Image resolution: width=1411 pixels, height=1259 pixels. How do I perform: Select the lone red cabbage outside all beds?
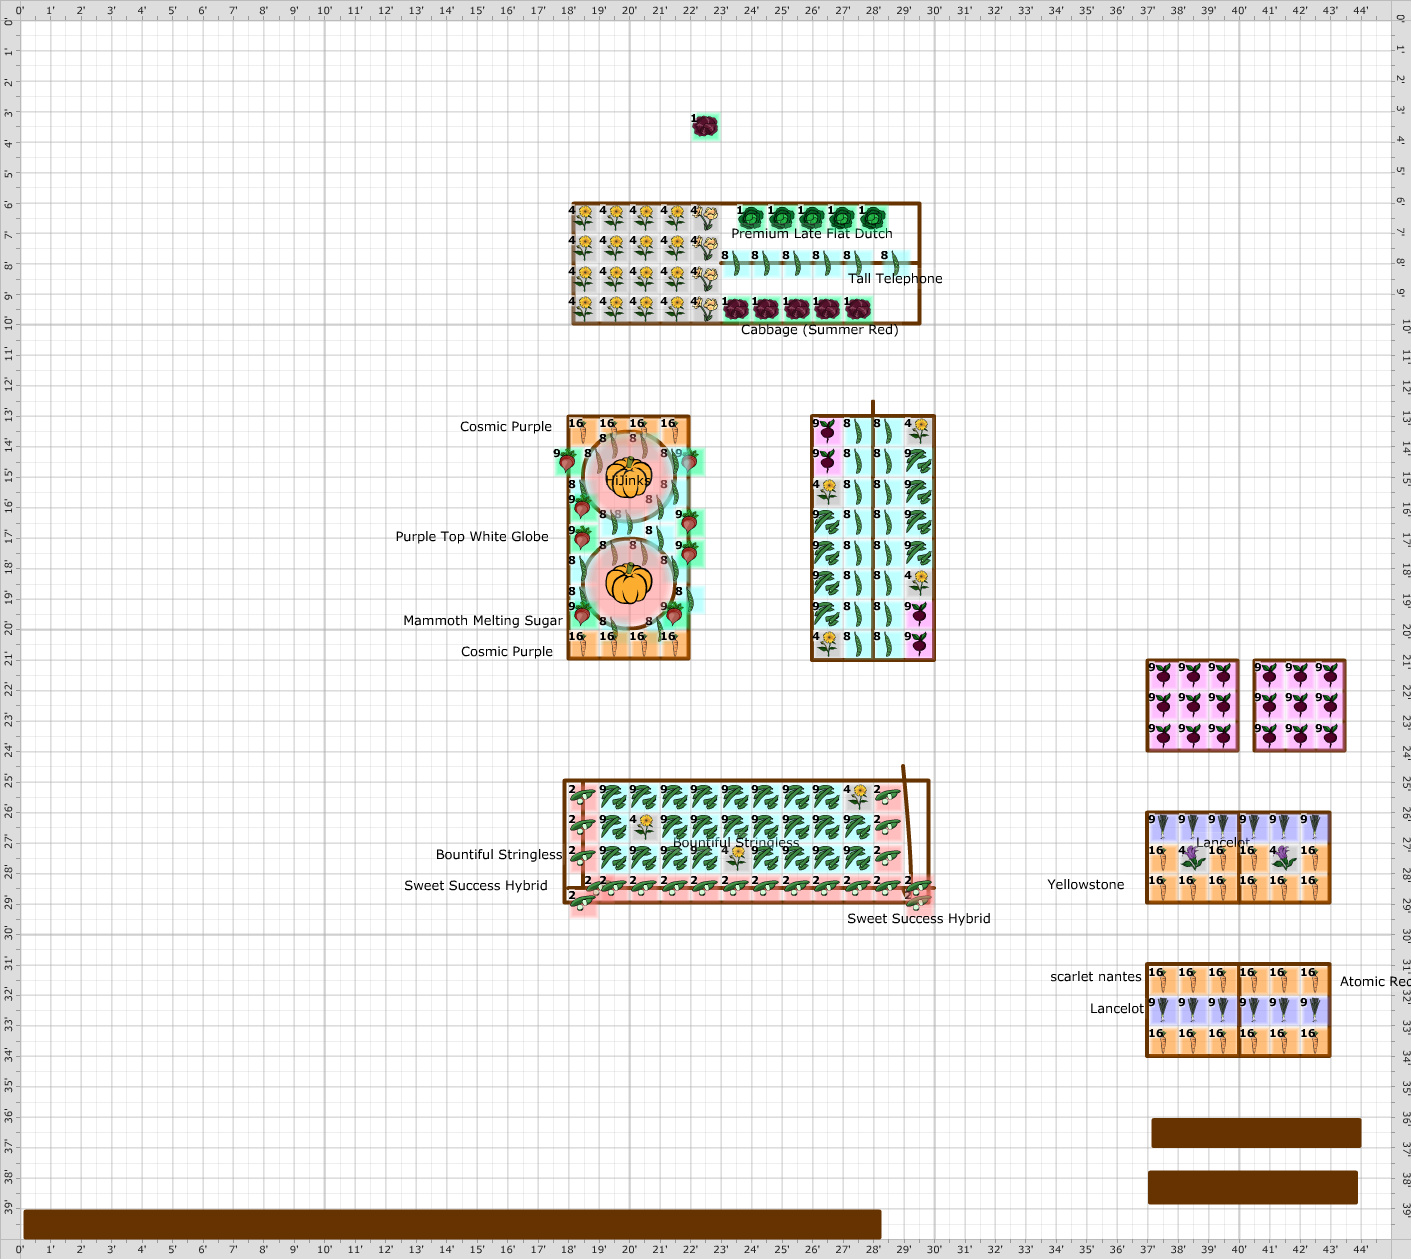coord(706,126)
